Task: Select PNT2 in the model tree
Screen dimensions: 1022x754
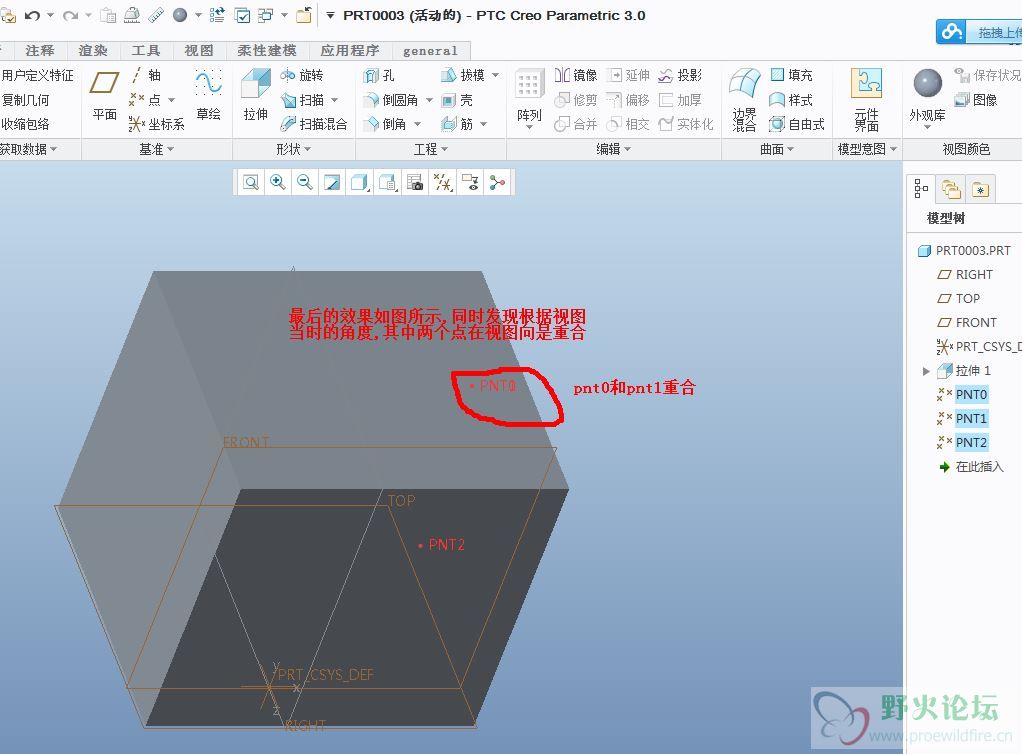Action: (971, 442)
